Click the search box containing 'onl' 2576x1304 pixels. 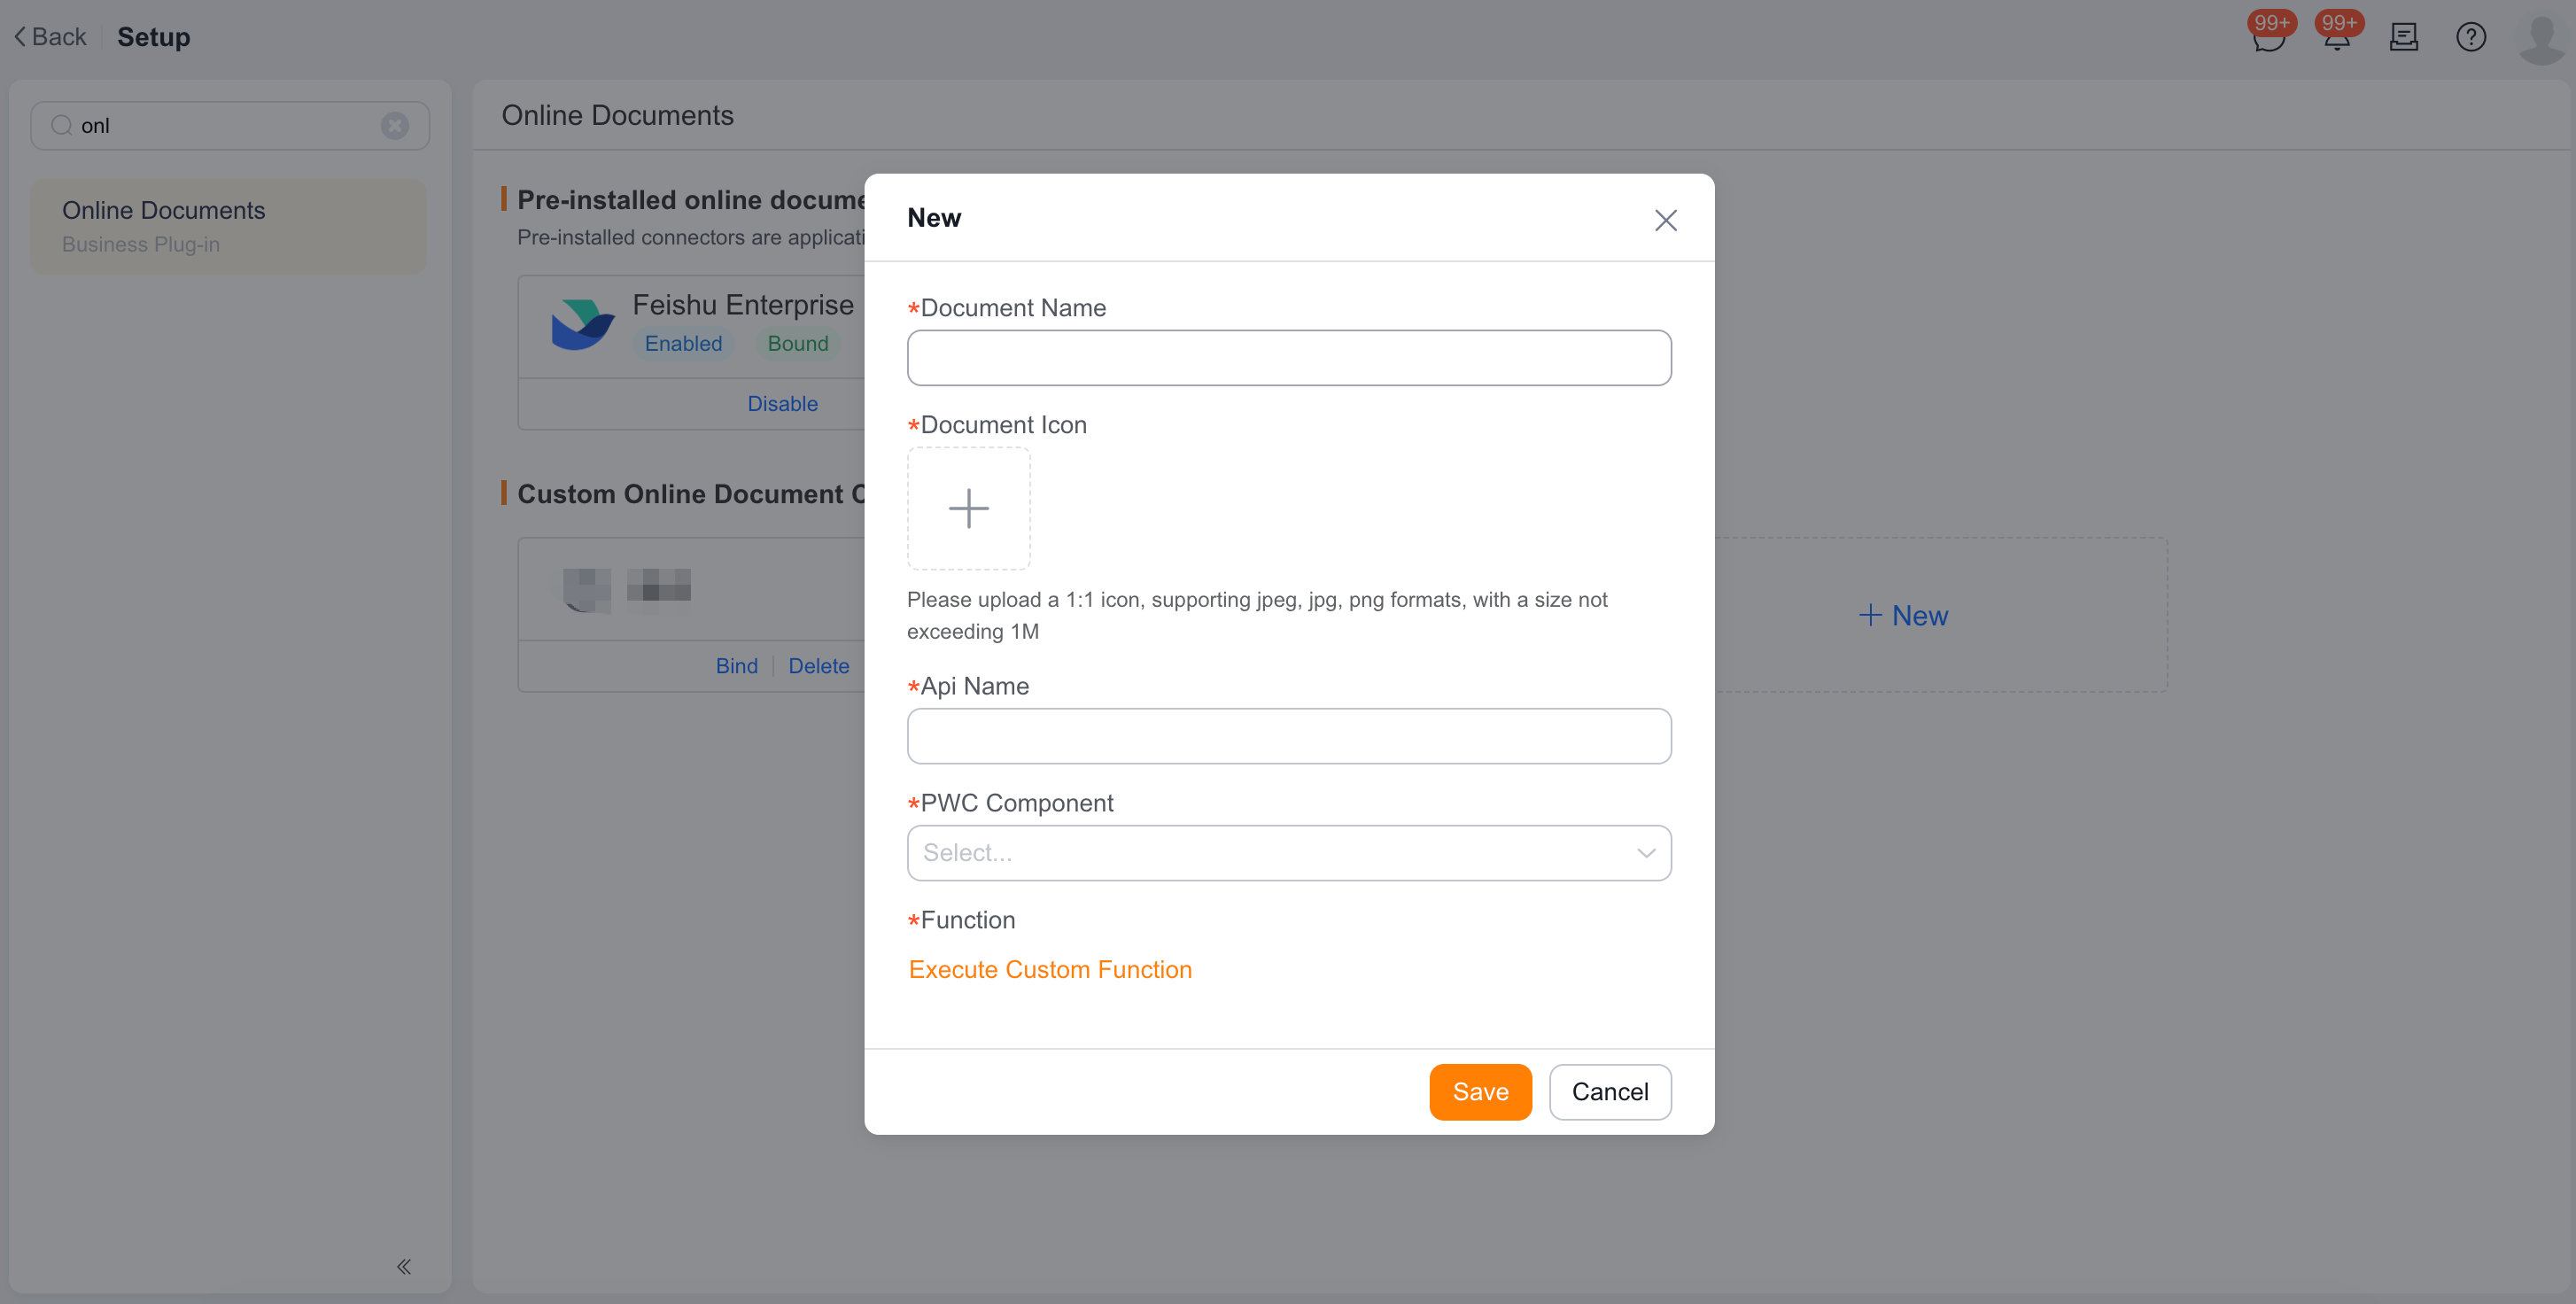[230, 125]
